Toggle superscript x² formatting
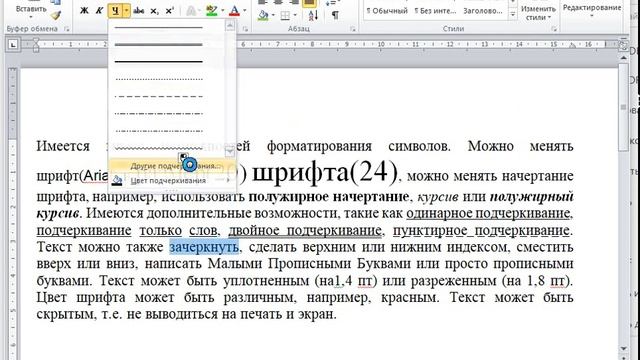The image size is (640, 360). tap(170, 11)
